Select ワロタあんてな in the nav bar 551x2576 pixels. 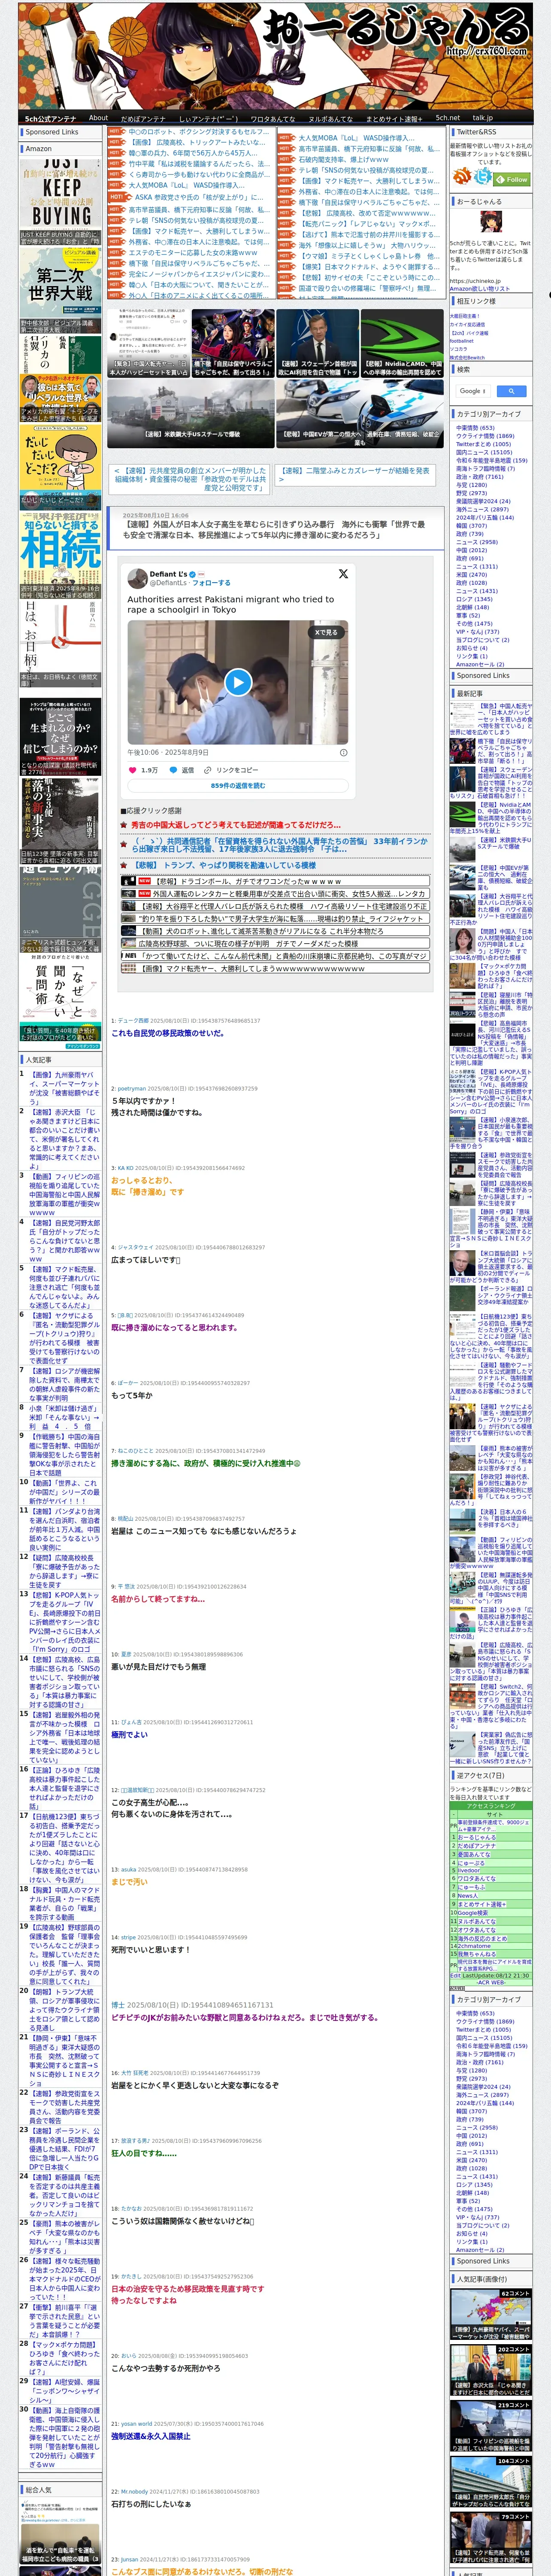pos(272,118)
